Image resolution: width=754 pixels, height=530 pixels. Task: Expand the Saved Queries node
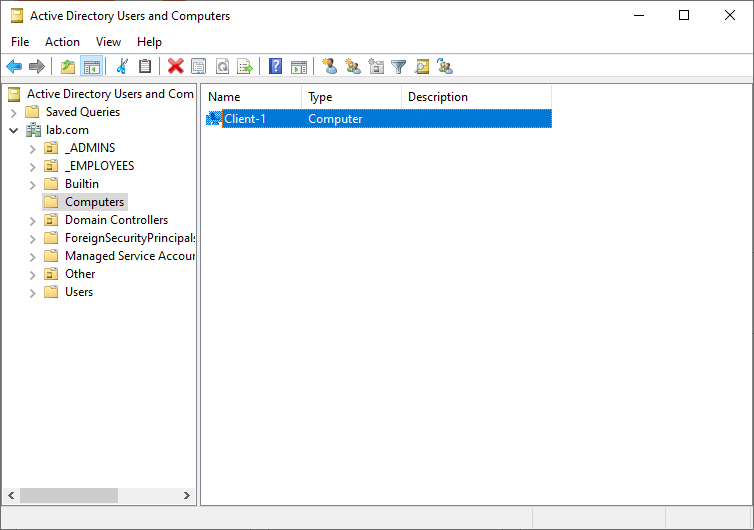14,113
